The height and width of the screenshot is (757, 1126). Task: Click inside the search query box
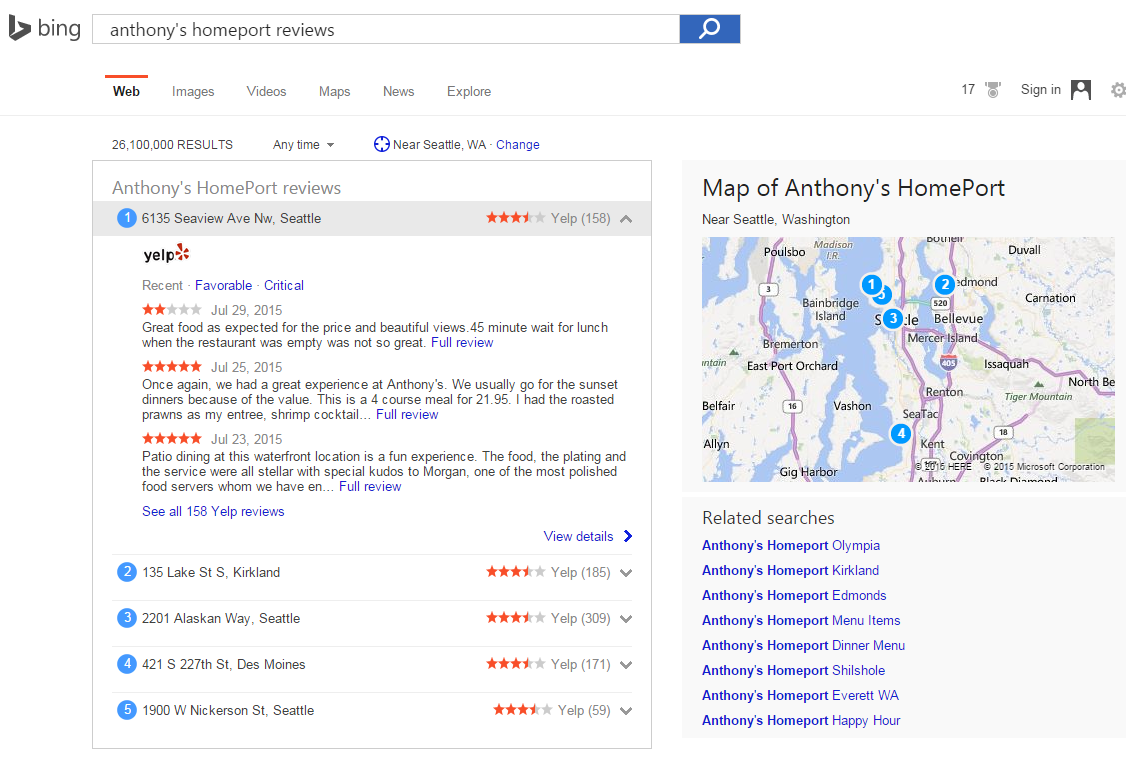(x=385, y=30)
